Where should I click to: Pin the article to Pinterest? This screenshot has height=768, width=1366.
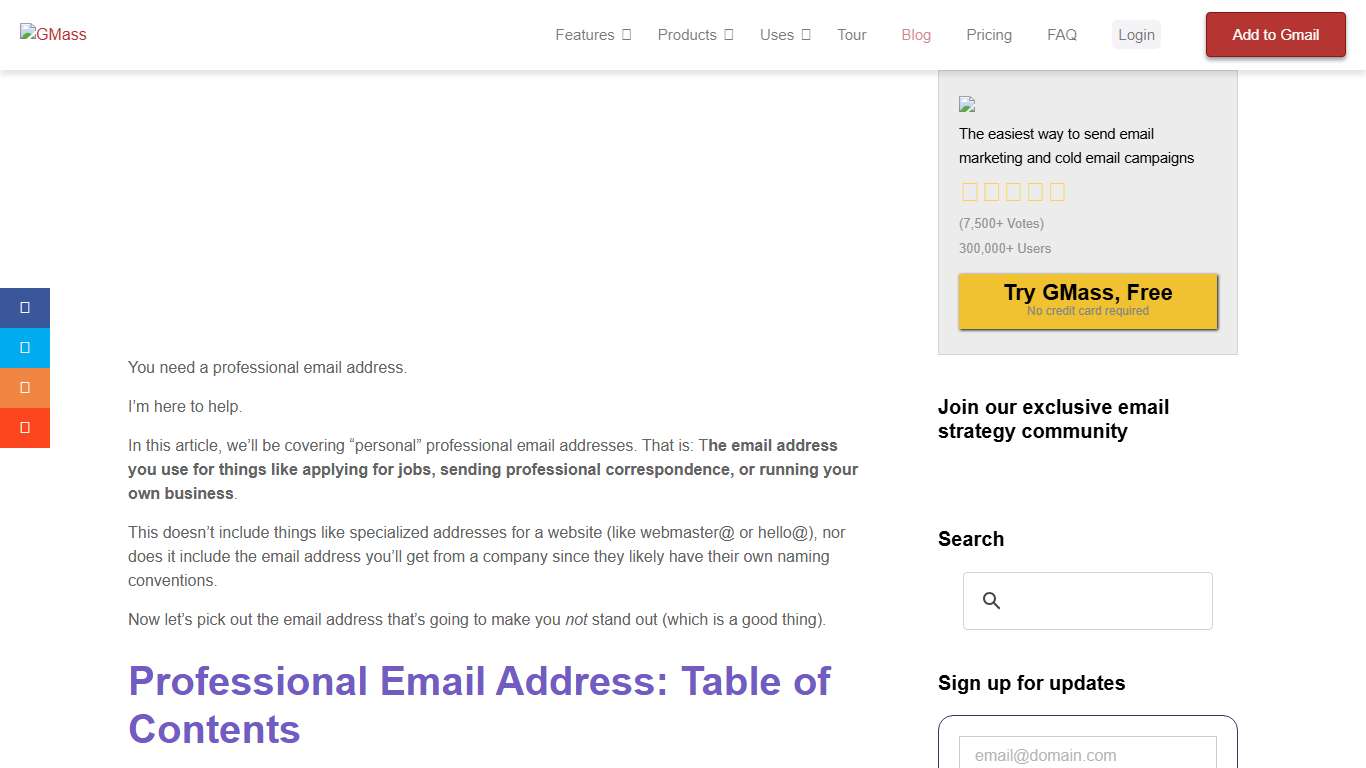click(x=25, y=427)
